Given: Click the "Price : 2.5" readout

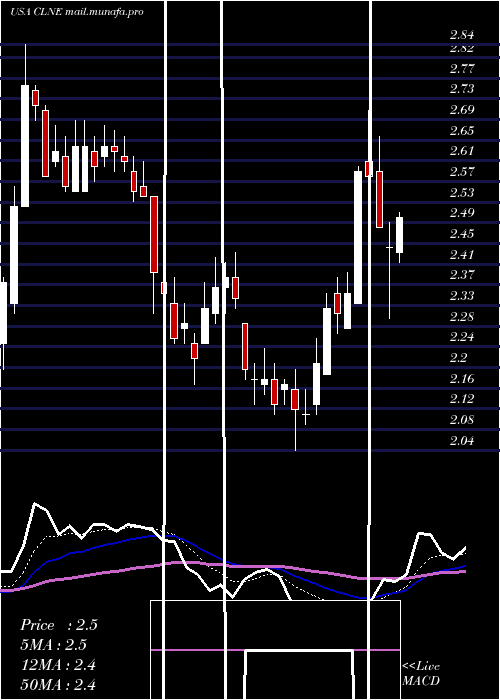Looking at the screenshot, I should coord(59,625).
